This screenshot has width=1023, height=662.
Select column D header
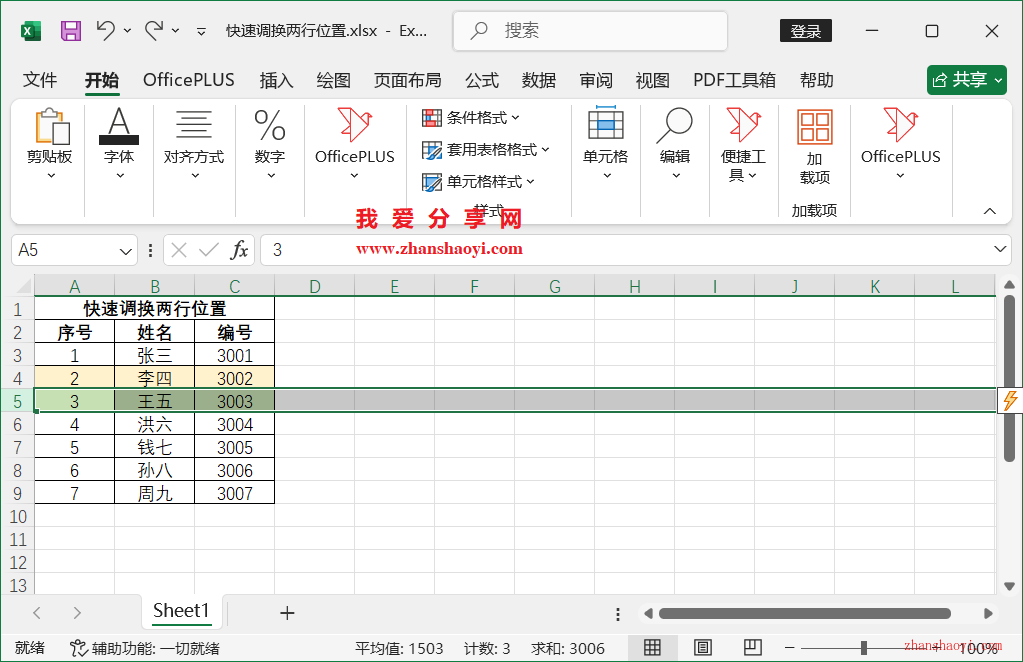pos(314,286)
